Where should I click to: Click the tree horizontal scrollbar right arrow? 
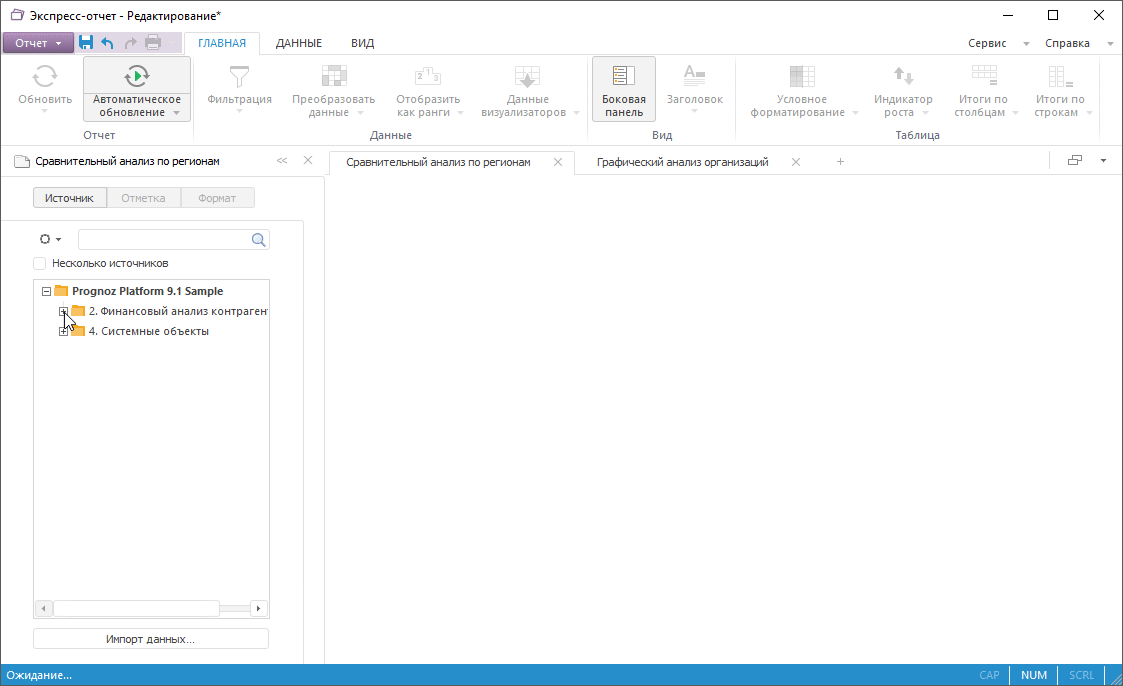(259, 609)
